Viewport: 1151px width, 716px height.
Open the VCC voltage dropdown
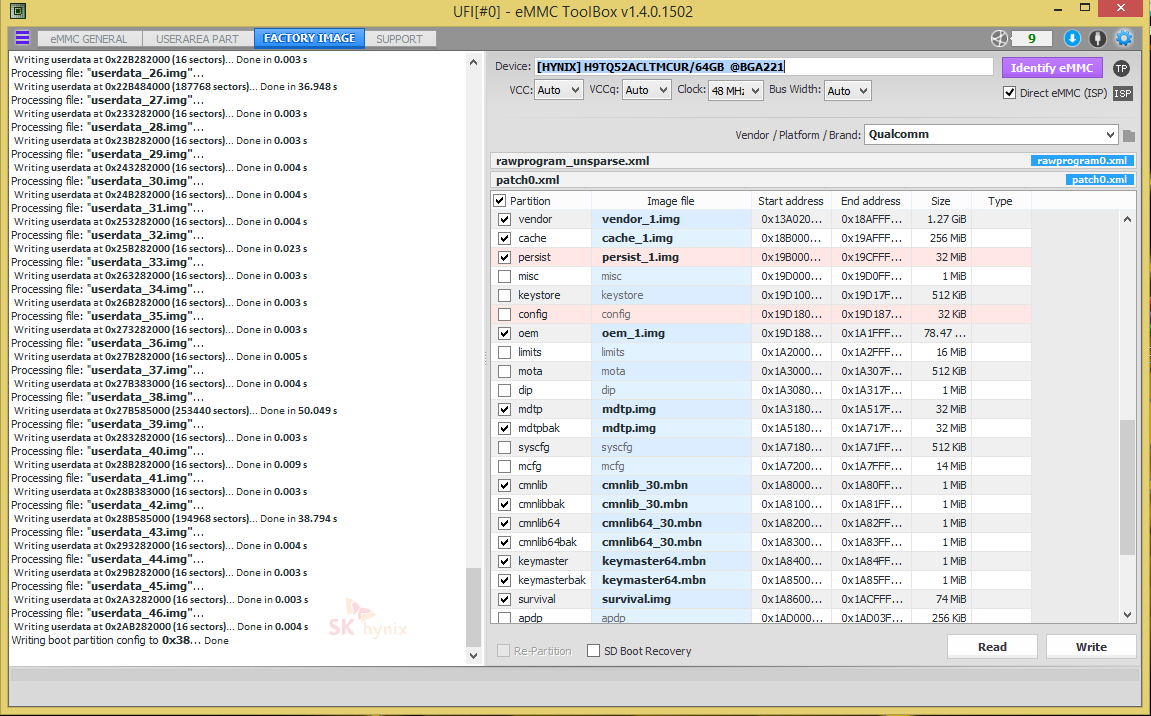559,90
